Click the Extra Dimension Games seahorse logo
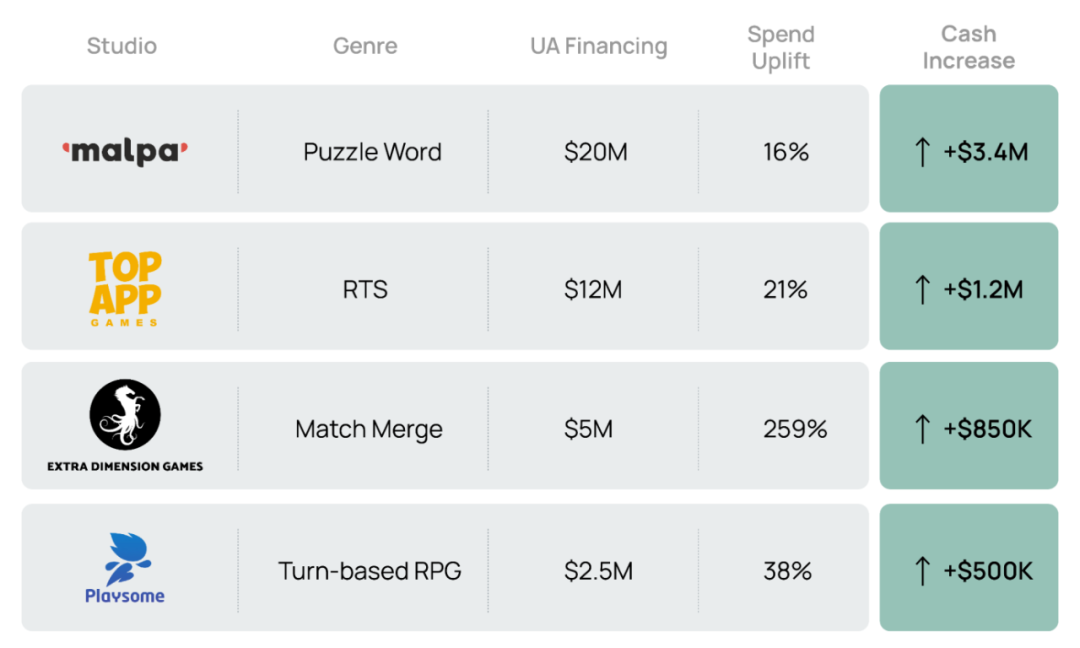The height and width of the screenshot is (648, 1080). [125, 415]
